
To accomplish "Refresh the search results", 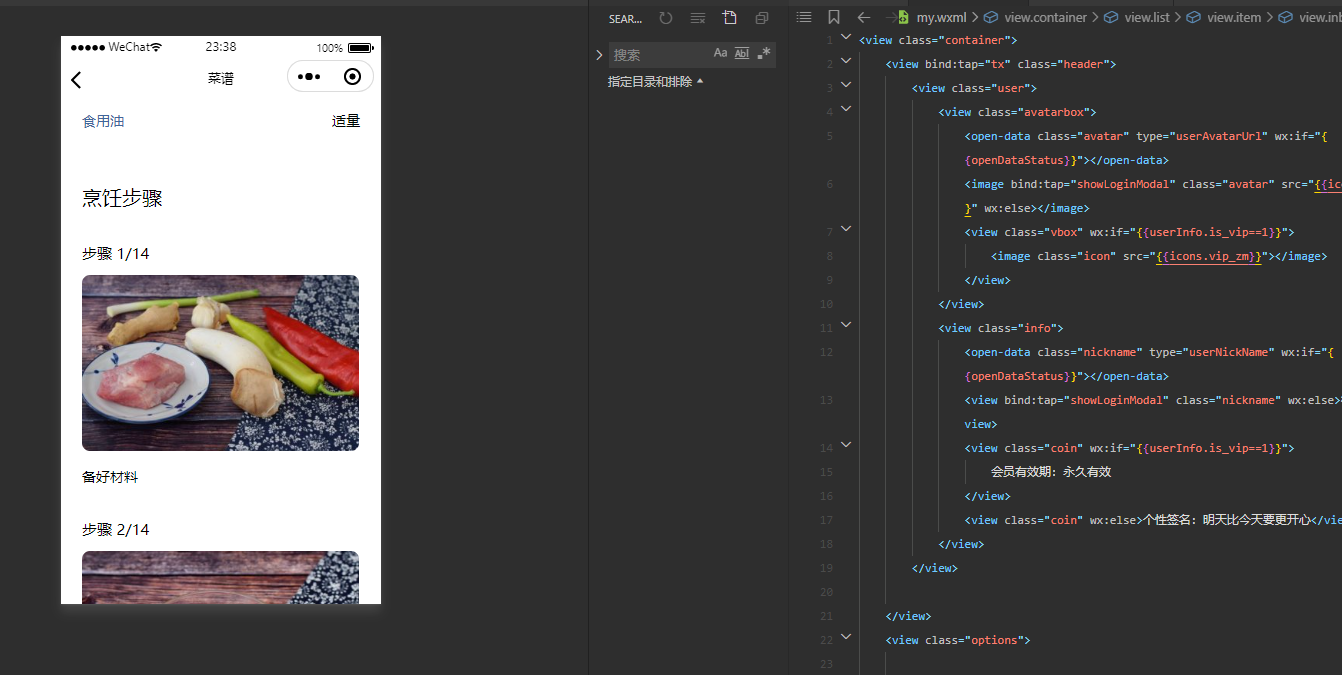I will (666, 18).
